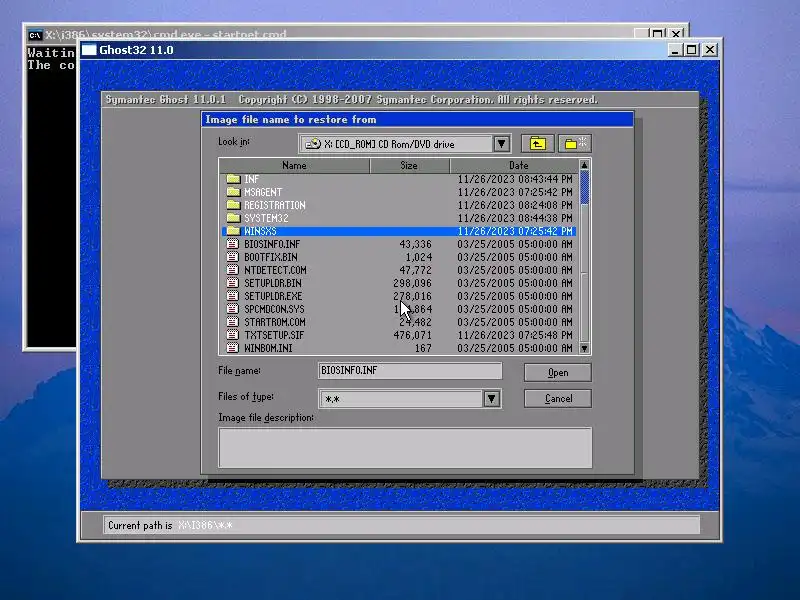Screen dimensions: 800x600
Task: Click the WINSXS folder icon
Action: [234, 231]
